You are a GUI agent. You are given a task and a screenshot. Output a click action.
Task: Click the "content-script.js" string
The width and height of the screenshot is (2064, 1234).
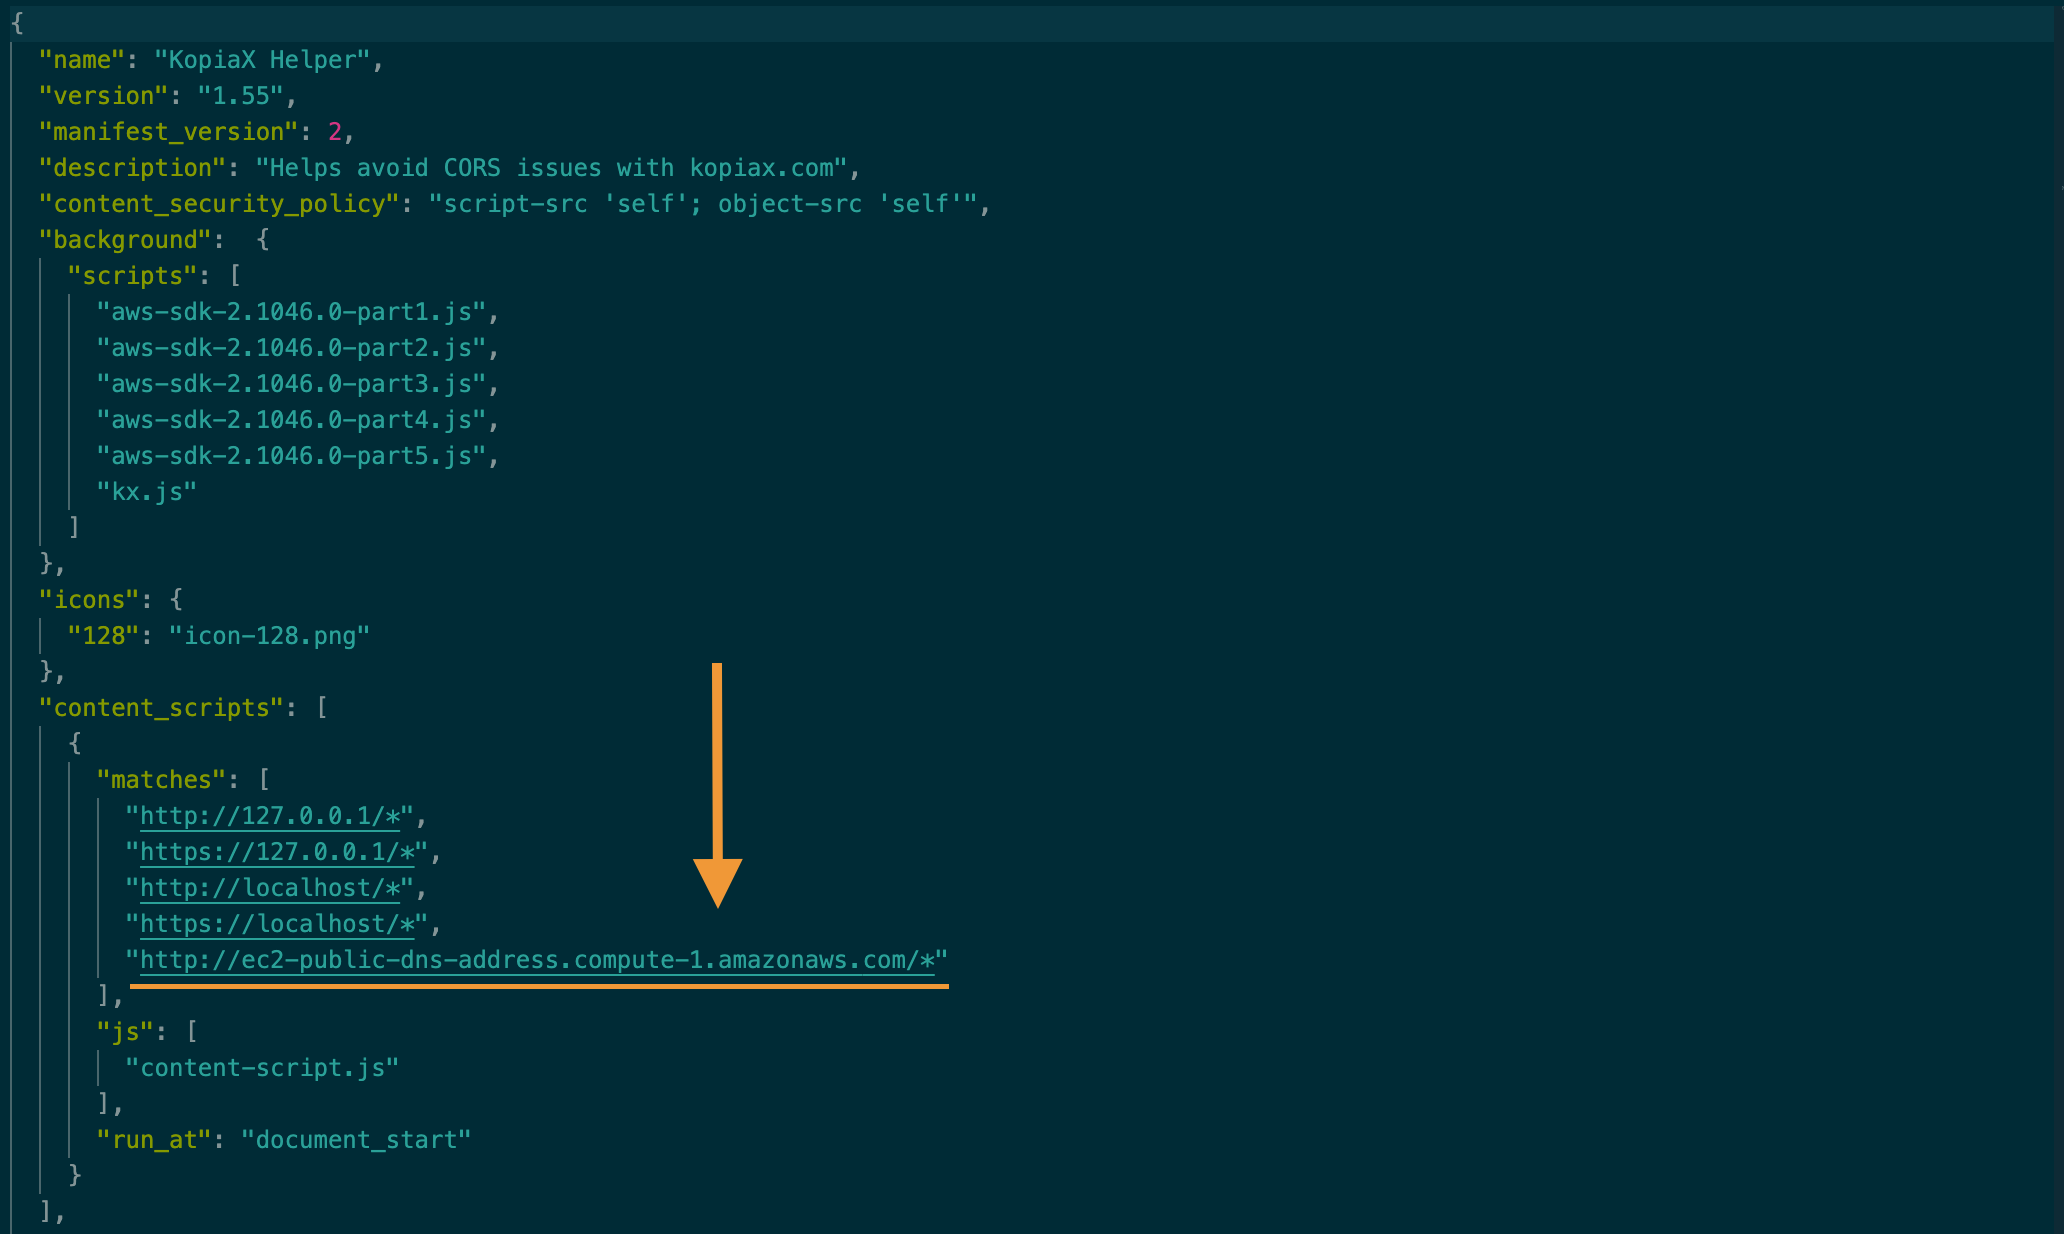[262, 1068]
